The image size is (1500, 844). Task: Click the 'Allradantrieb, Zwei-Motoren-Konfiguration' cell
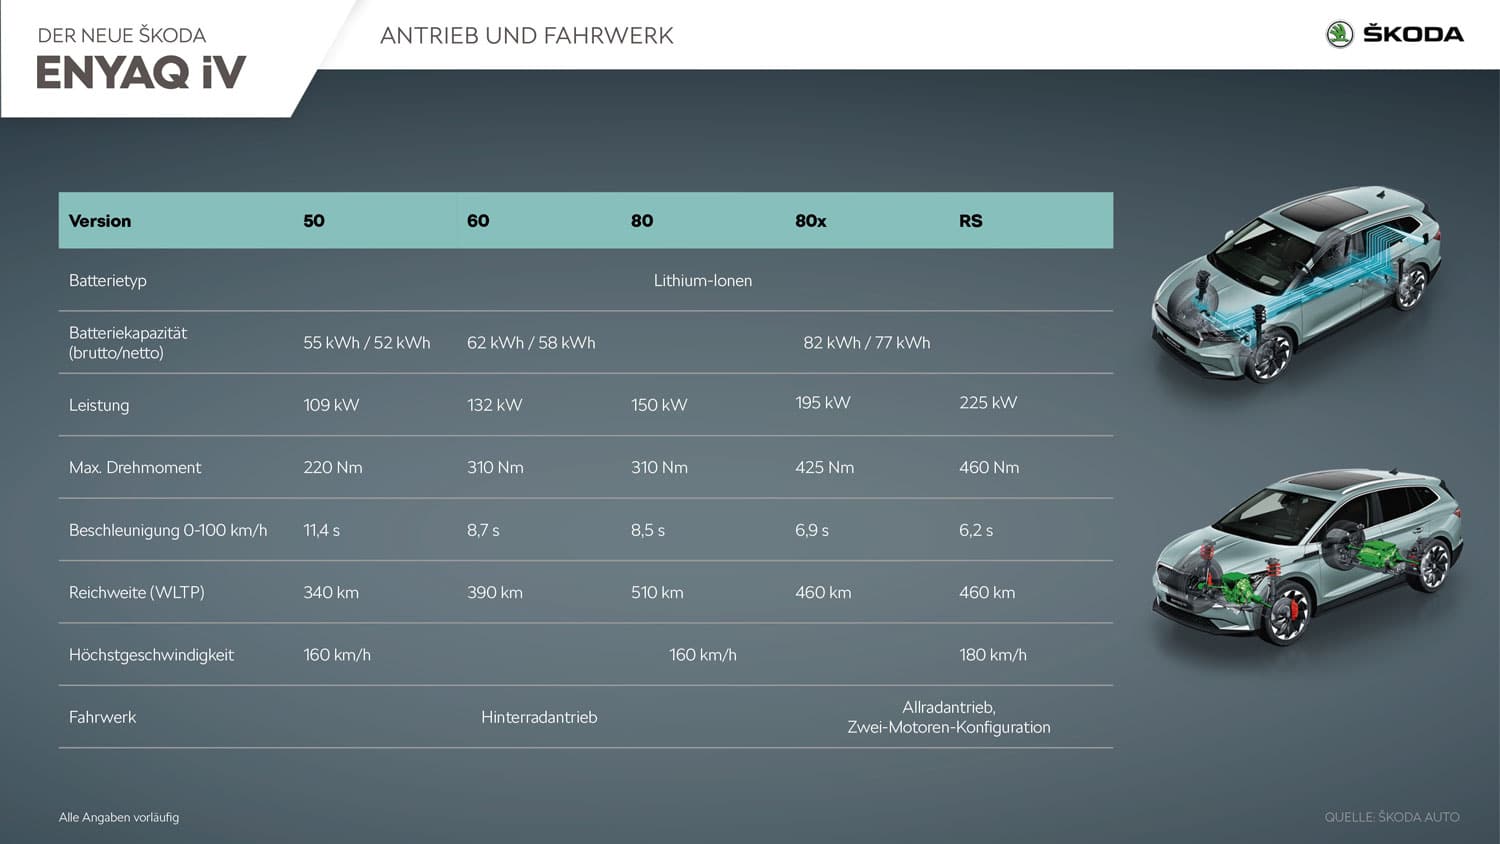[948, 717]
